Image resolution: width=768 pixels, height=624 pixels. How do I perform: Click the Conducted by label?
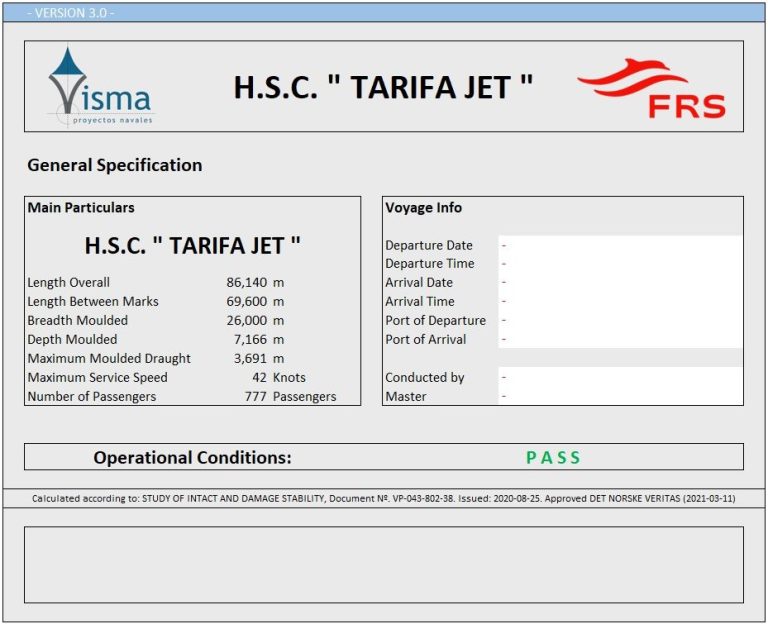click(x=425, y=378)
